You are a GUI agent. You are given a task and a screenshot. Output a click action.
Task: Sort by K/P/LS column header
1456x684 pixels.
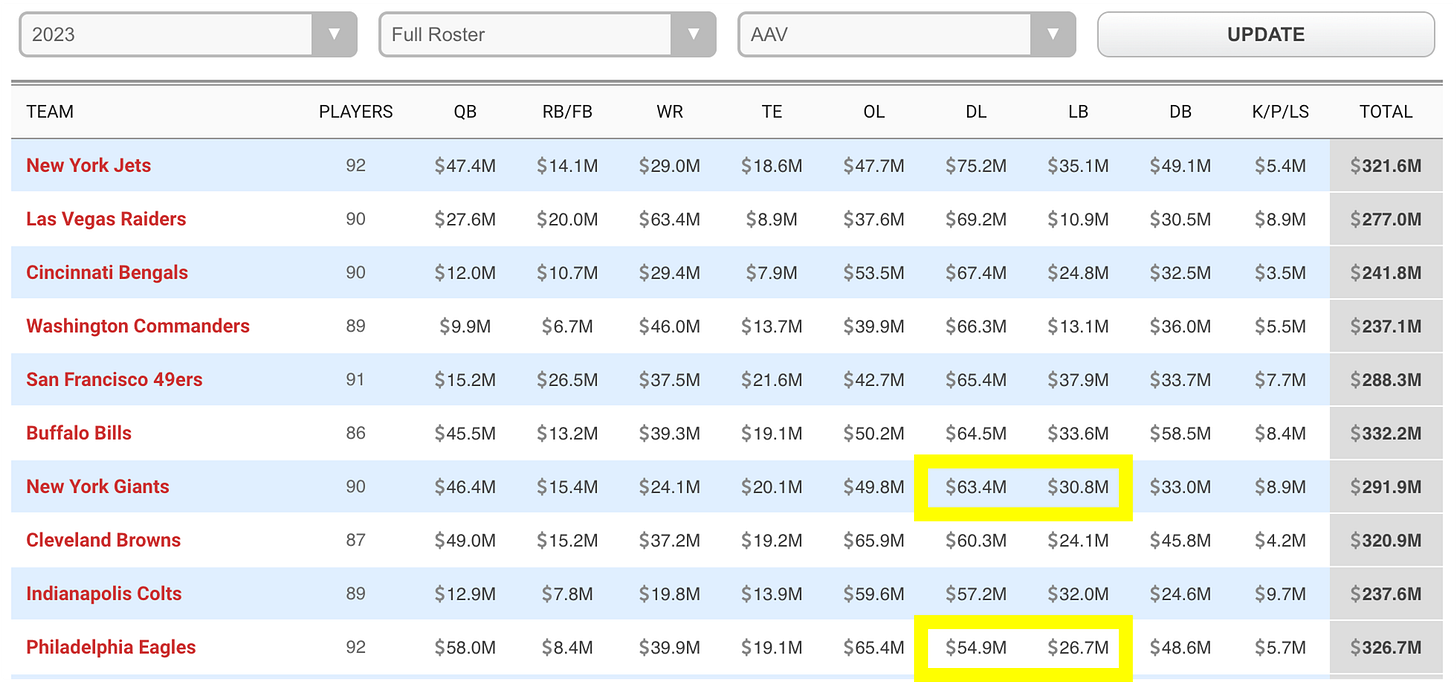(1281, 112)
